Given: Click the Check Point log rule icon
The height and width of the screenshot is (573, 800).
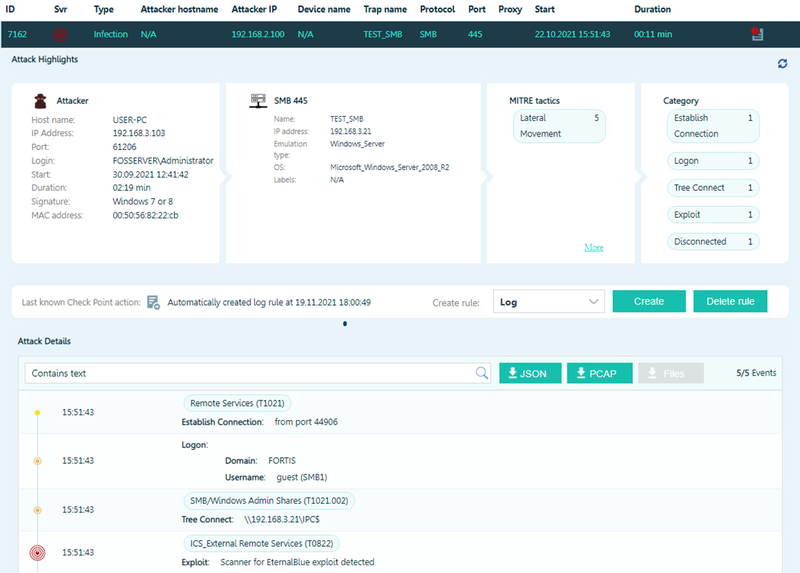Looking at the screenshot, I should pyautogui.click(x=153, y=302).
